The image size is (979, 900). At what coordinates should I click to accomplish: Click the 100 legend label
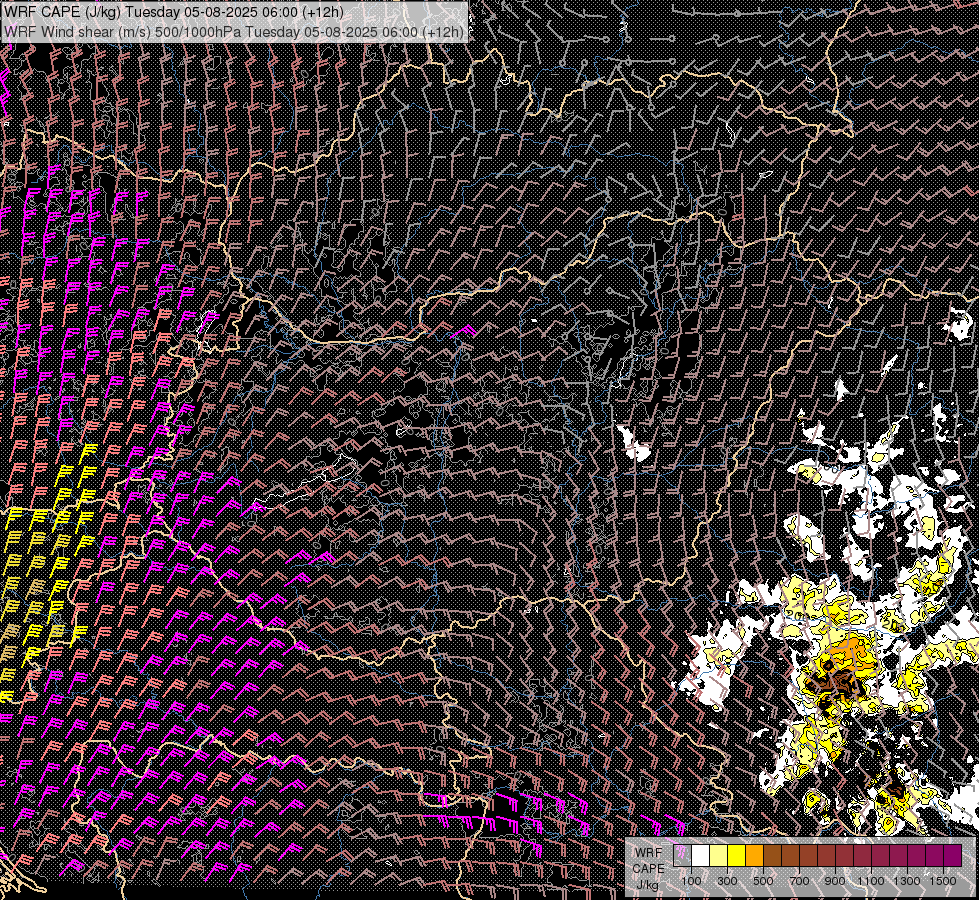point(691,881)
